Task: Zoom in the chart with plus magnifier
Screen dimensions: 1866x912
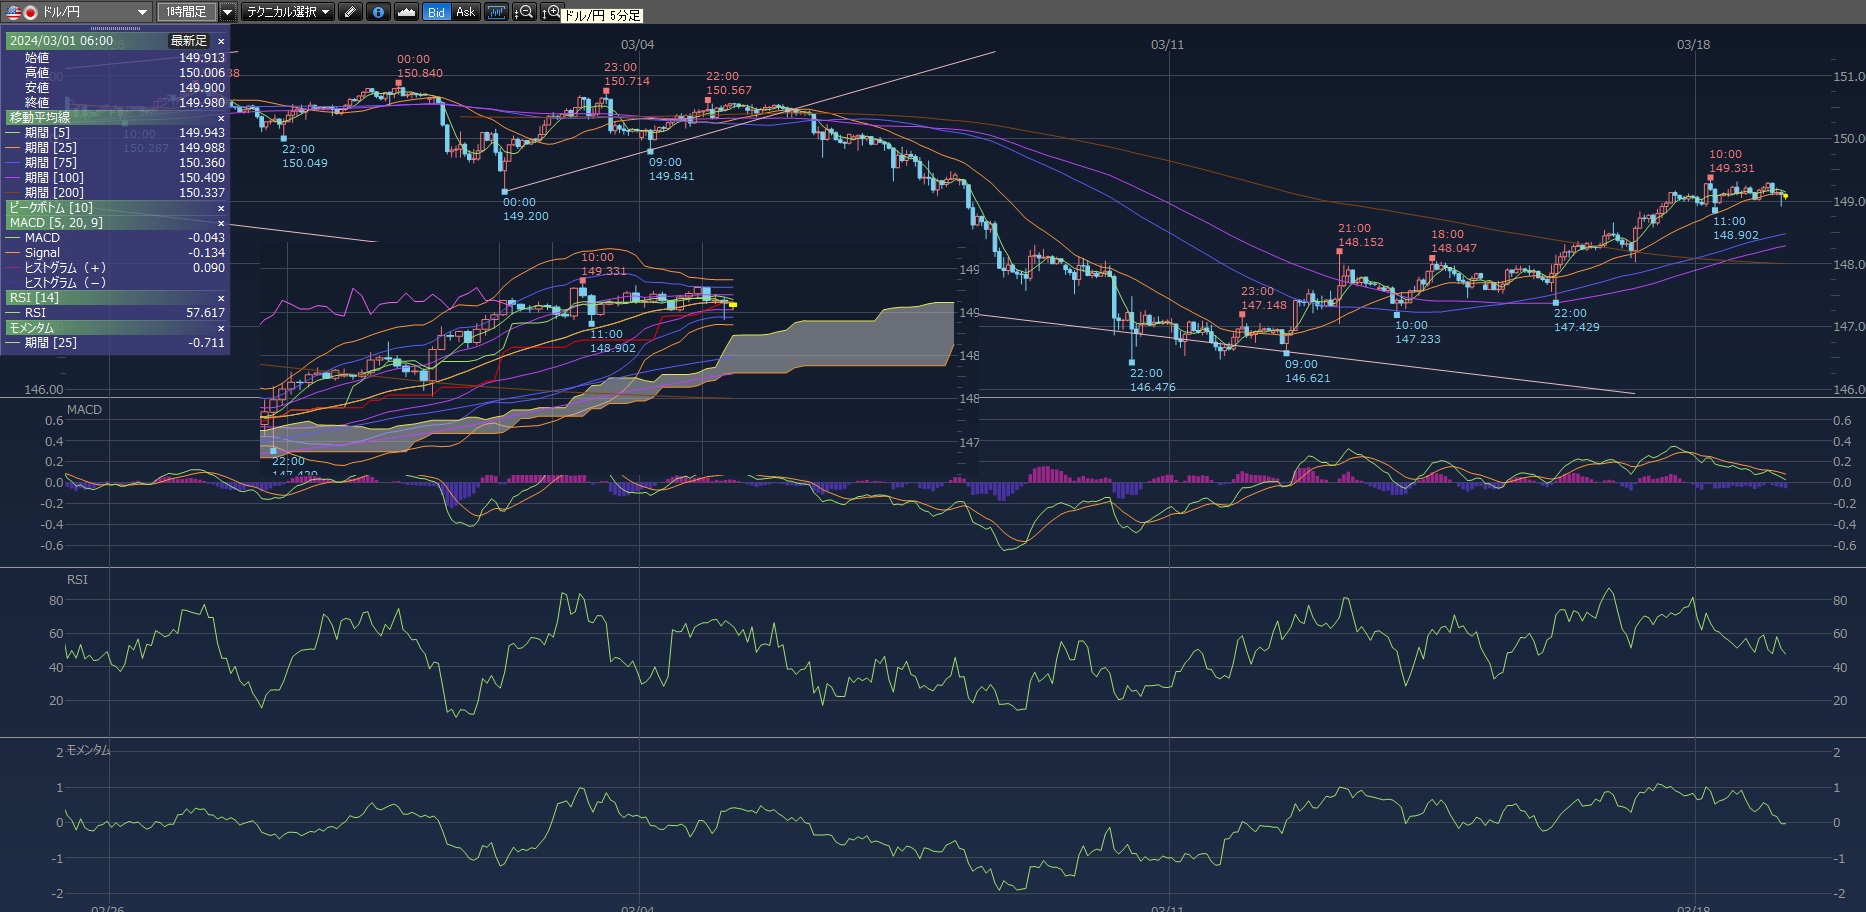Action: click(x=551, y=12)
